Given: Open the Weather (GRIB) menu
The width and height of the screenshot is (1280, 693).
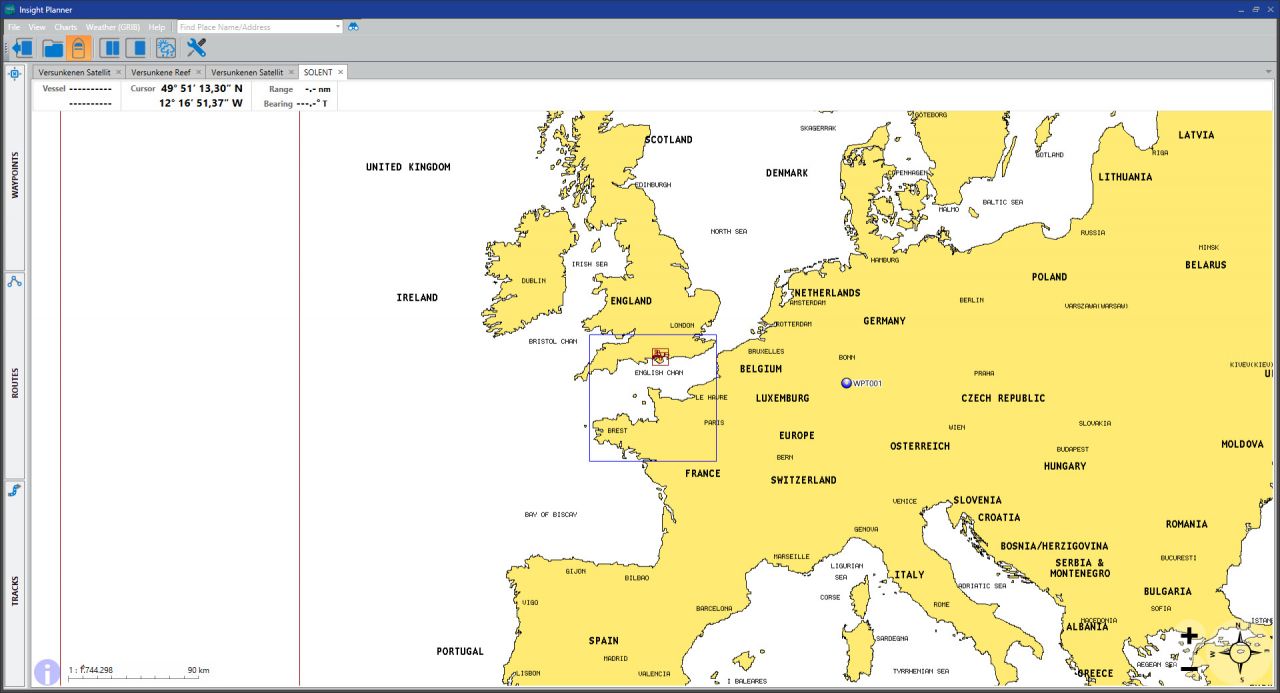Looking at the screenshot, I should [113, 27].
